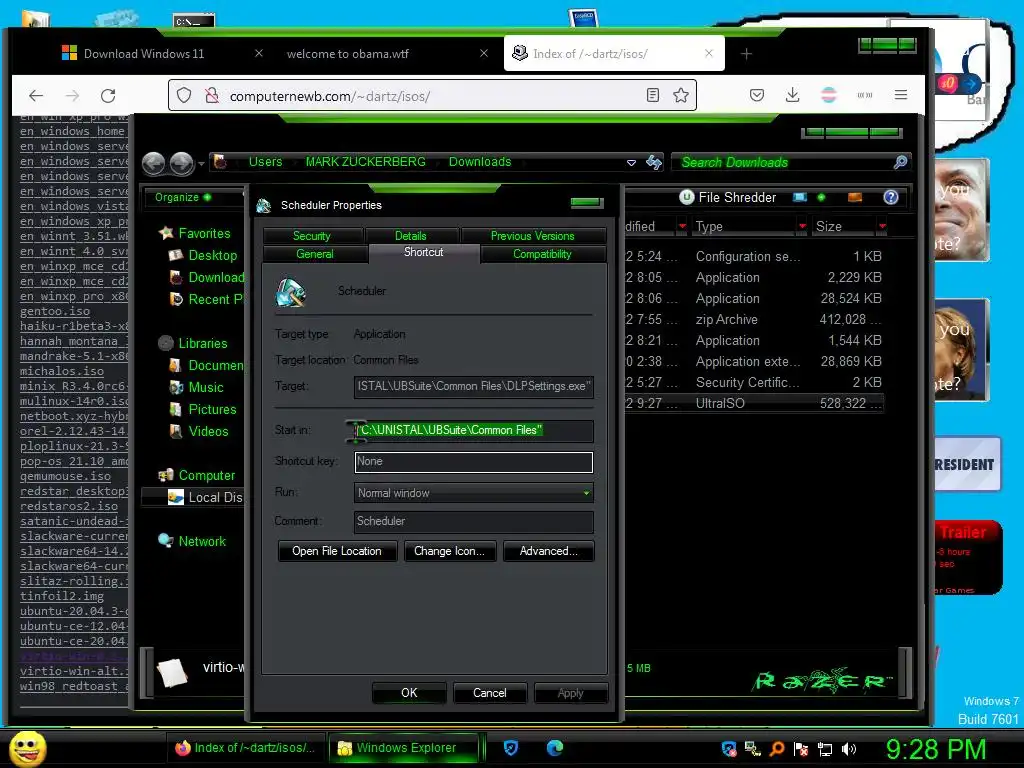This screenshot has height=768, width=1024.
Task: Click the smiley face Start button
Action: coord(28,748)
